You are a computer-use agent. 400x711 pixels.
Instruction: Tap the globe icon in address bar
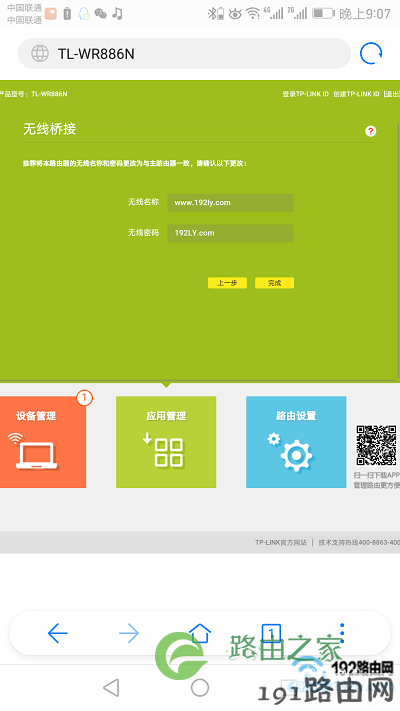39,54
